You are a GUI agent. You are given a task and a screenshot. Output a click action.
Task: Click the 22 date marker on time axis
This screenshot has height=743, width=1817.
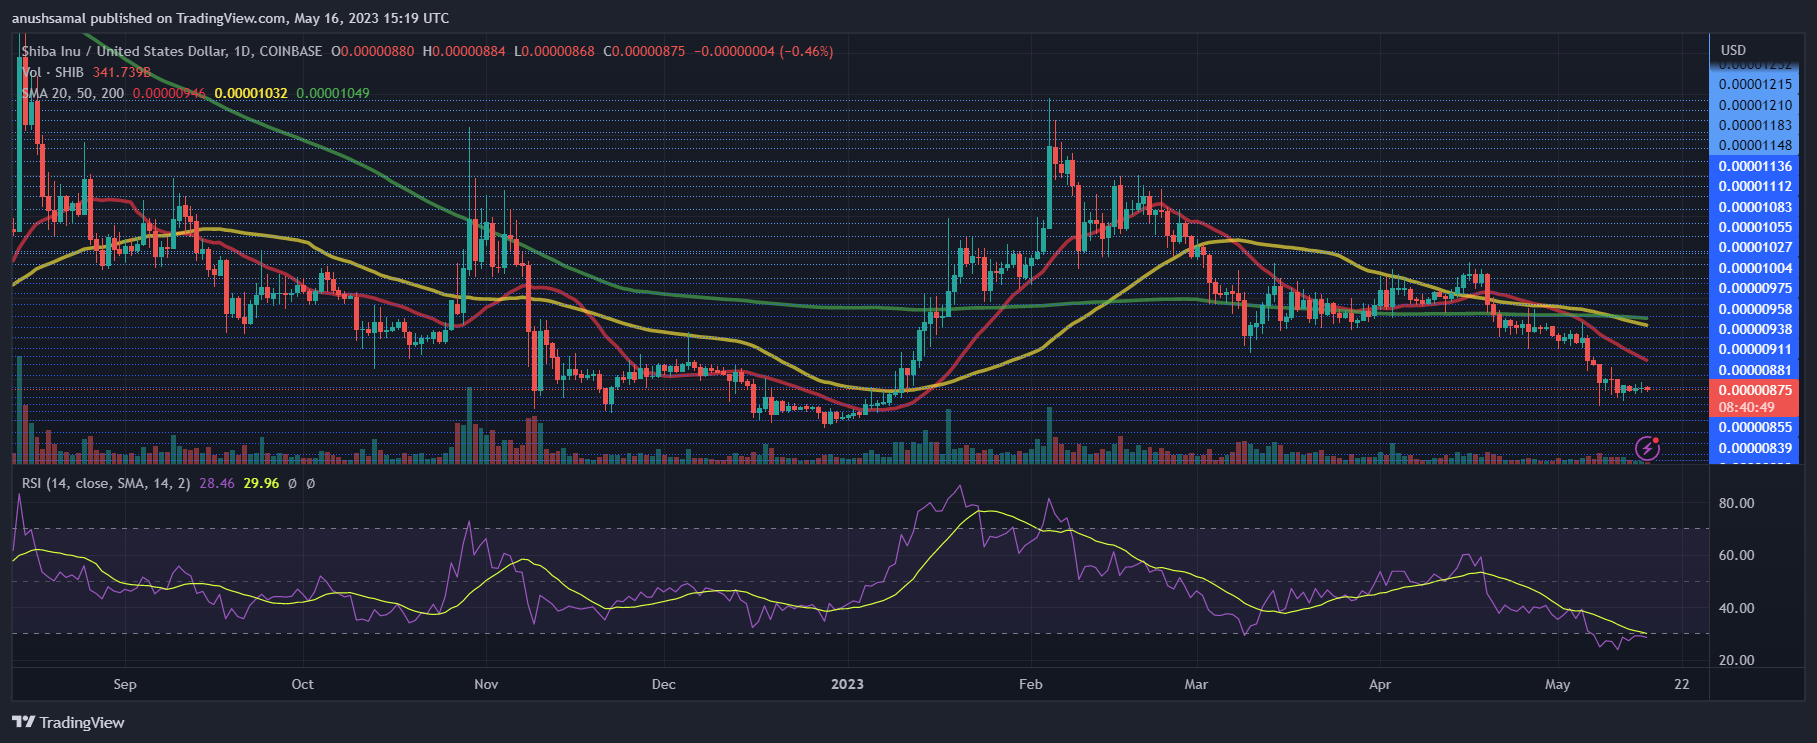click(x=1682, y=684)
